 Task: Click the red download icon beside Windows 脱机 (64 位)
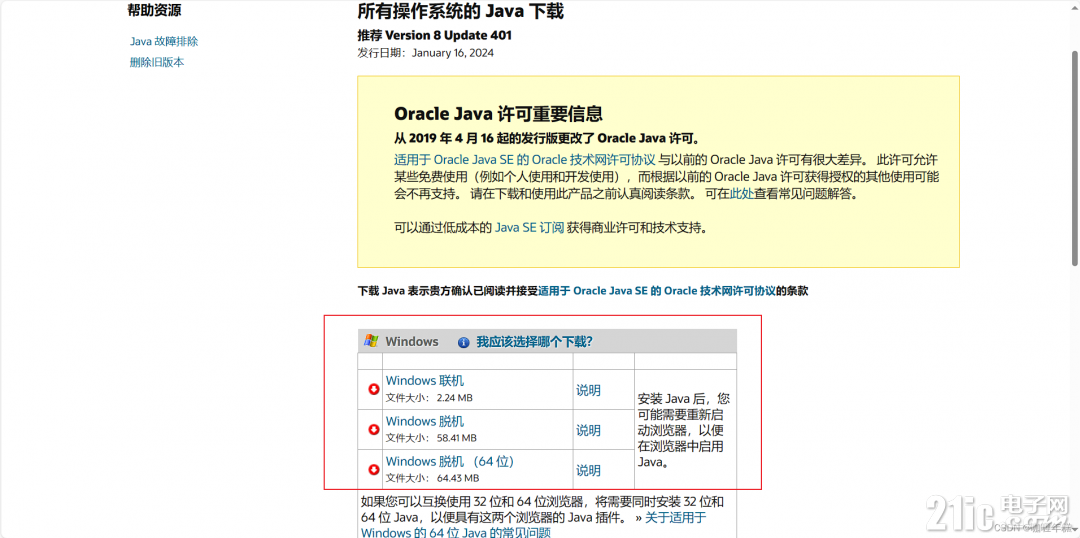374,470
